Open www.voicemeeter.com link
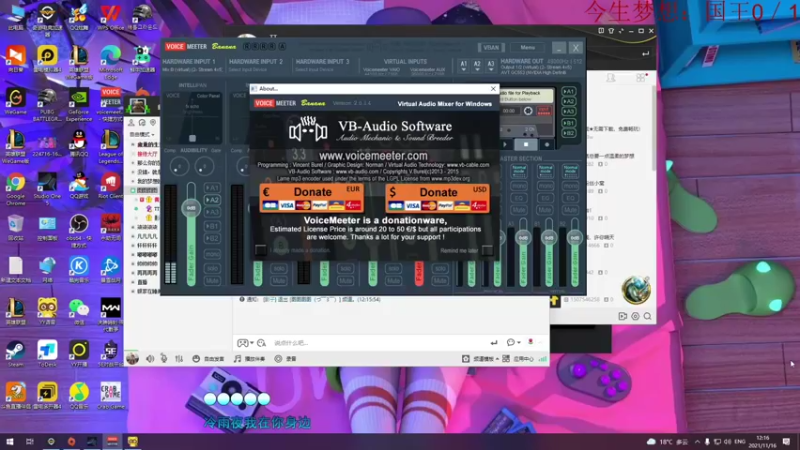 [373, 156]
